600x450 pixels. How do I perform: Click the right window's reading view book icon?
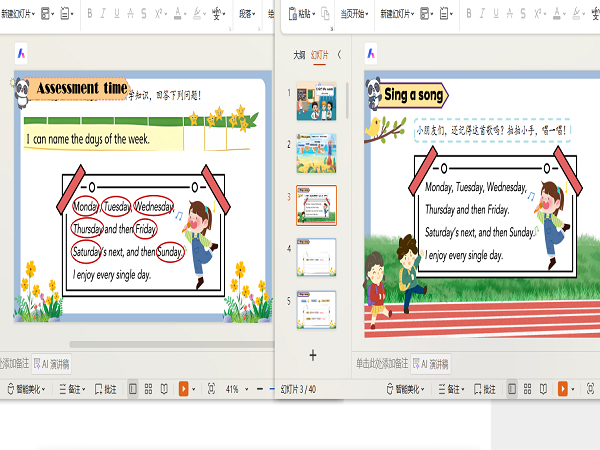(x=545, y=388)
